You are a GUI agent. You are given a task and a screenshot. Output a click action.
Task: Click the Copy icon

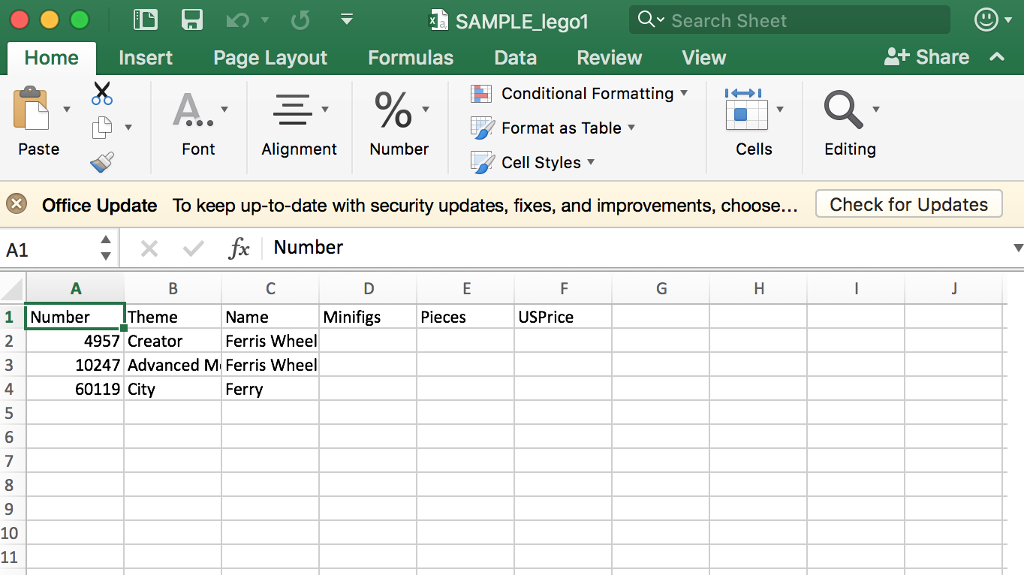(102, 127)
